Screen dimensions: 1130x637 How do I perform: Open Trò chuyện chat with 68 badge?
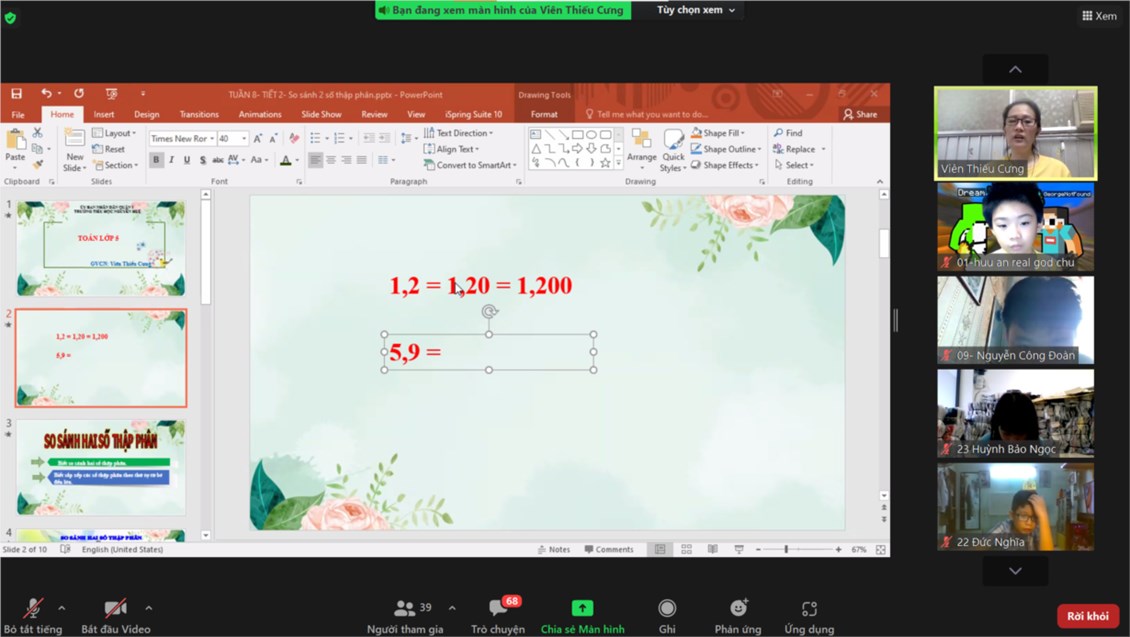pos(498,608)
